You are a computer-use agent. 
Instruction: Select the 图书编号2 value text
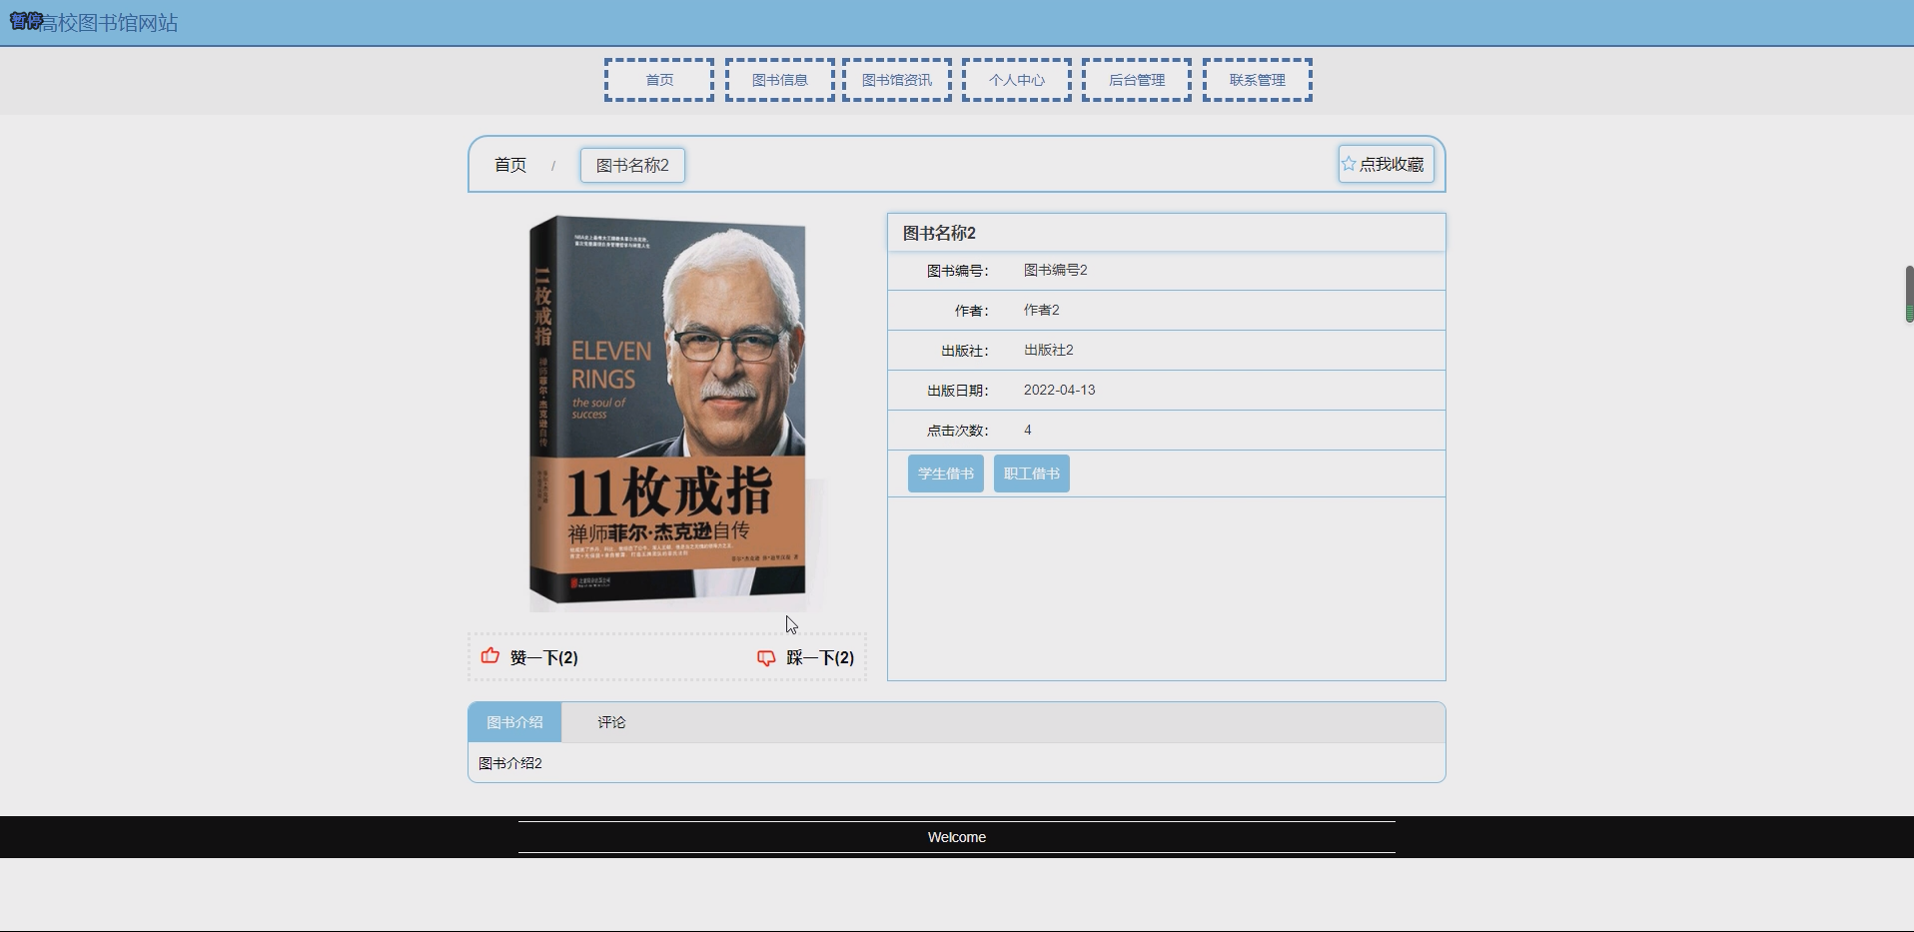(x=1055, y=270)
